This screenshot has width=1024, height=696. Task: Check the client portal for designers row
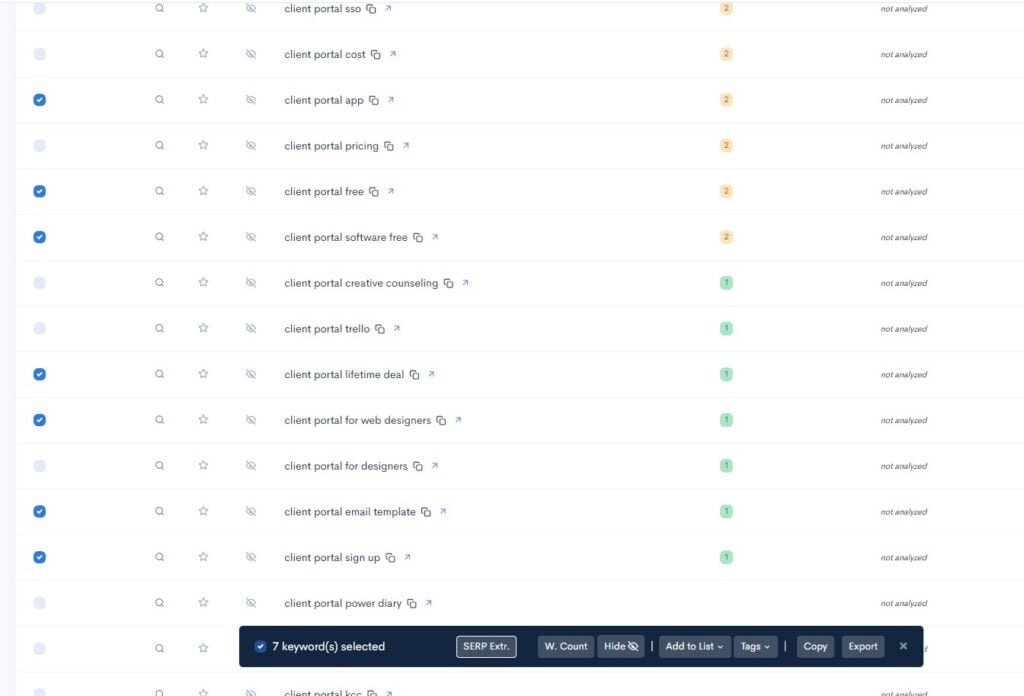point(39,466)
